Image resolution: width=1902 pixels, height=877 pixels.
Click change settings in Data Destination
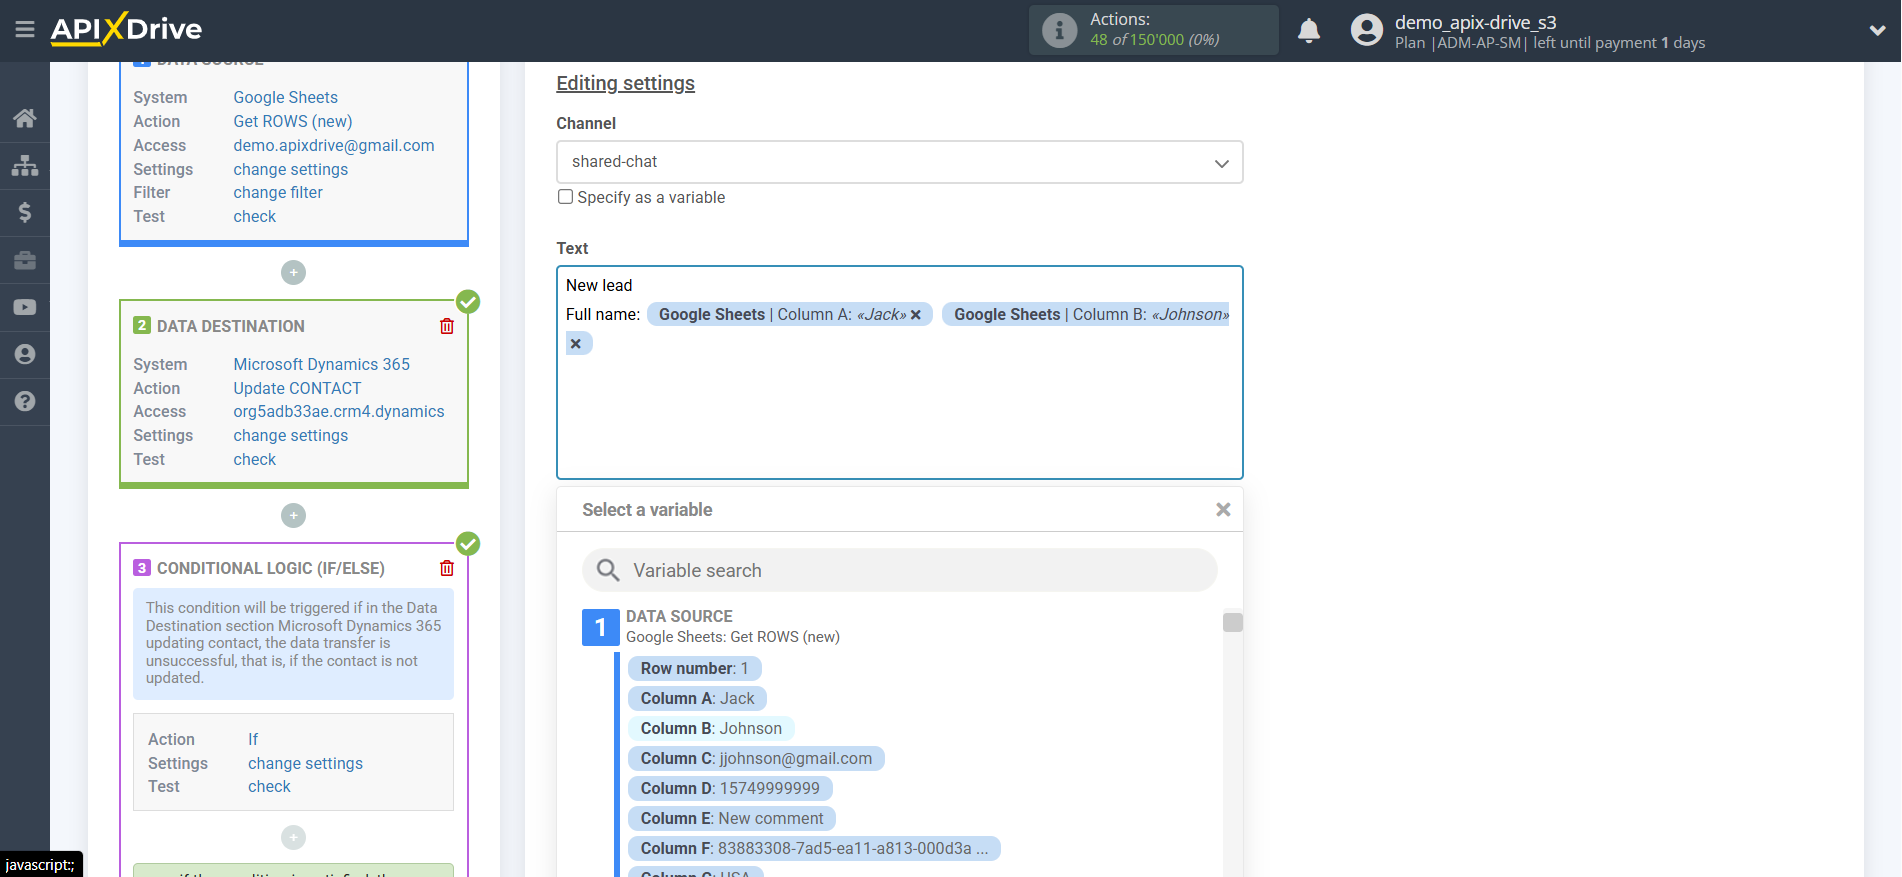point(291,435)
